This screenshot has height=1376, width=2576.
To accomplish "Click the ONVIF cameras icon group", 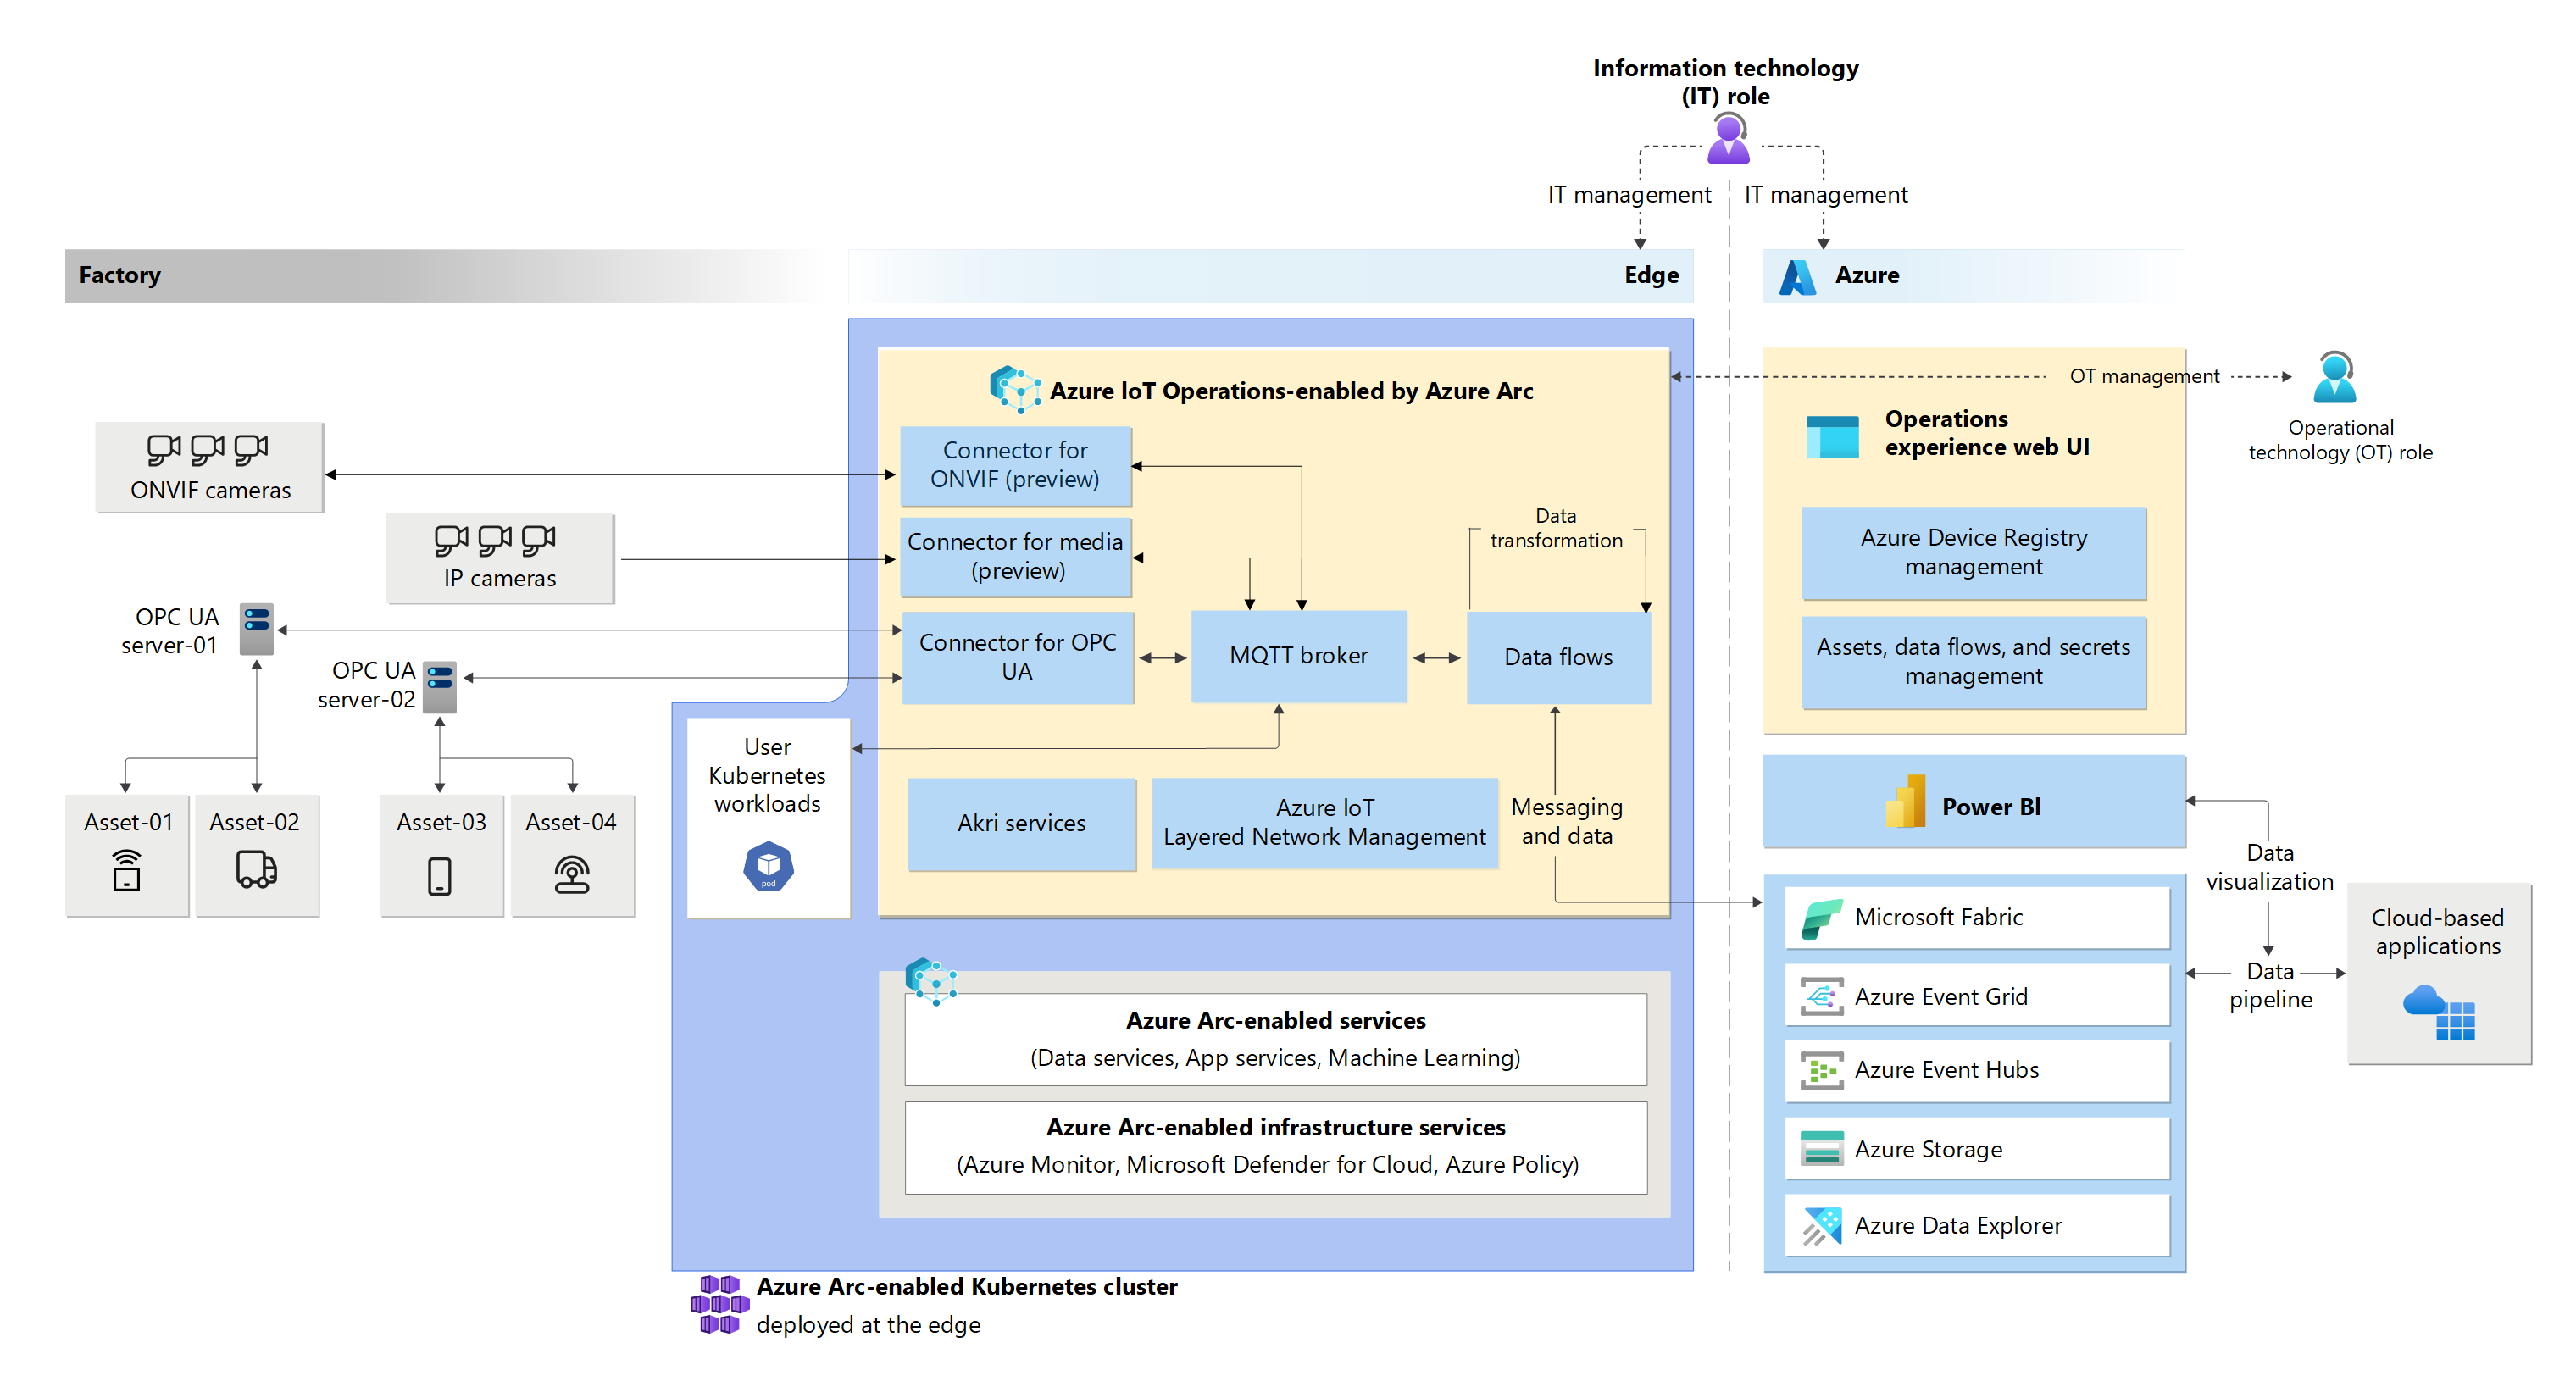I will pos(208,450).
